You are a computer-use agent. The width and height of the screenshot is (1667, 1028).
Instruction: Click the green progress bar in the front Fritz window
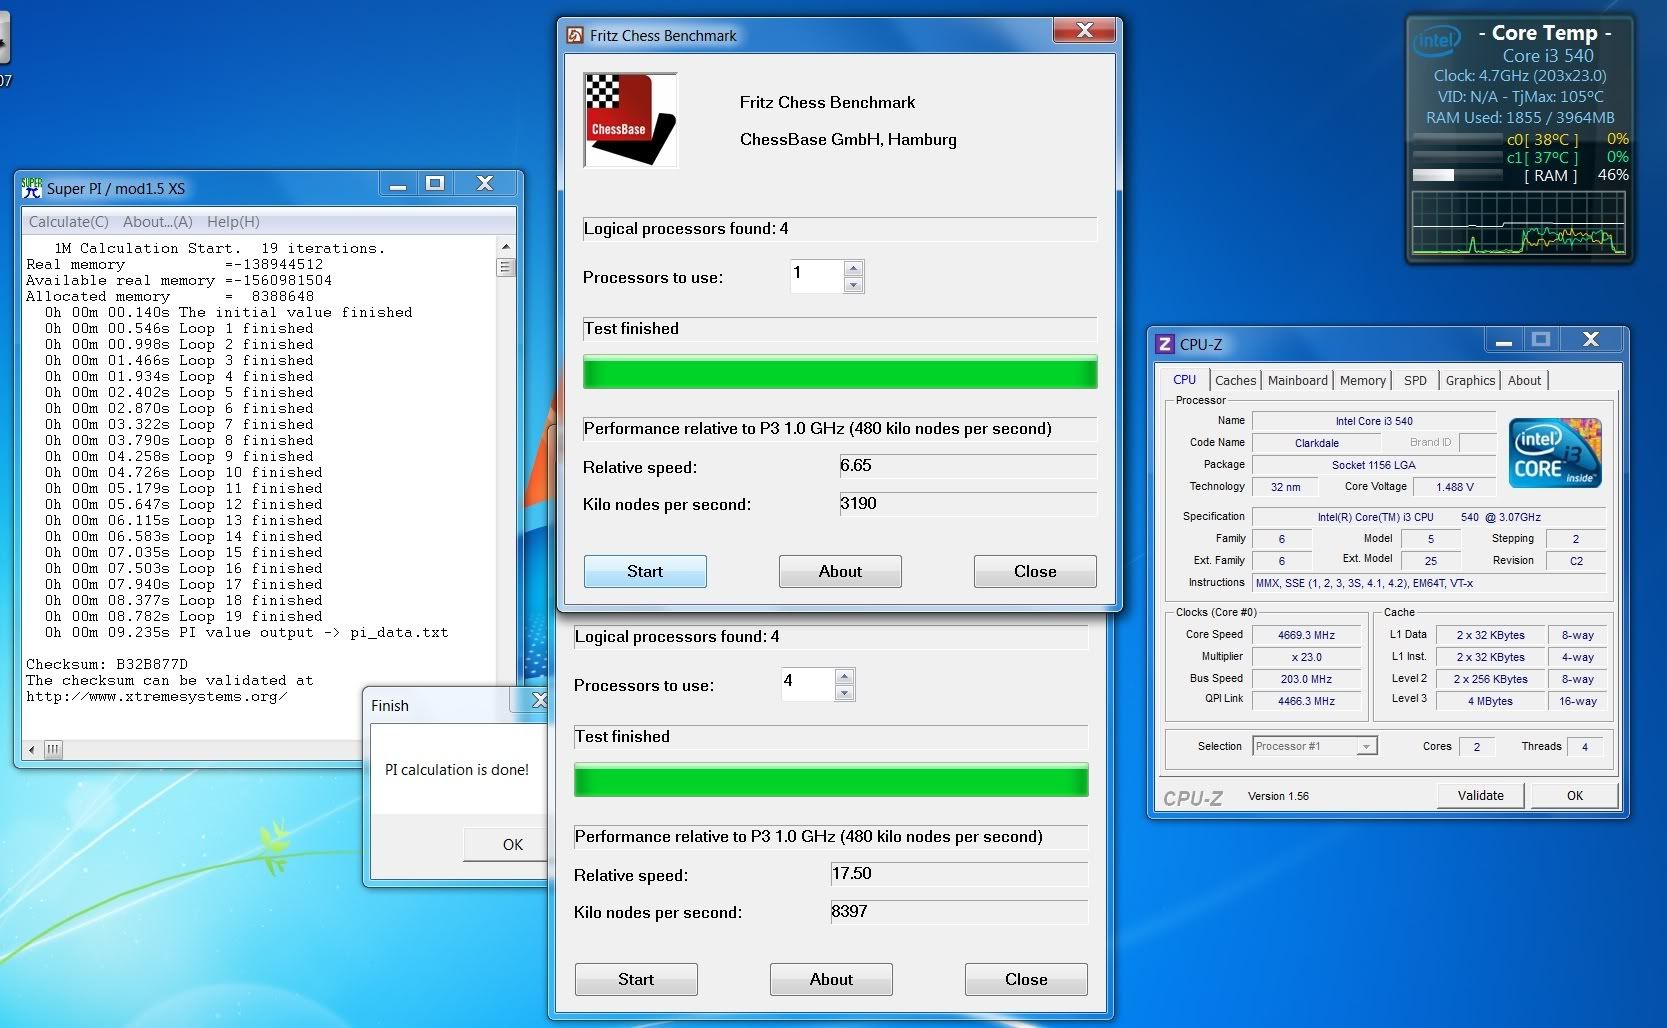point(840,372)
